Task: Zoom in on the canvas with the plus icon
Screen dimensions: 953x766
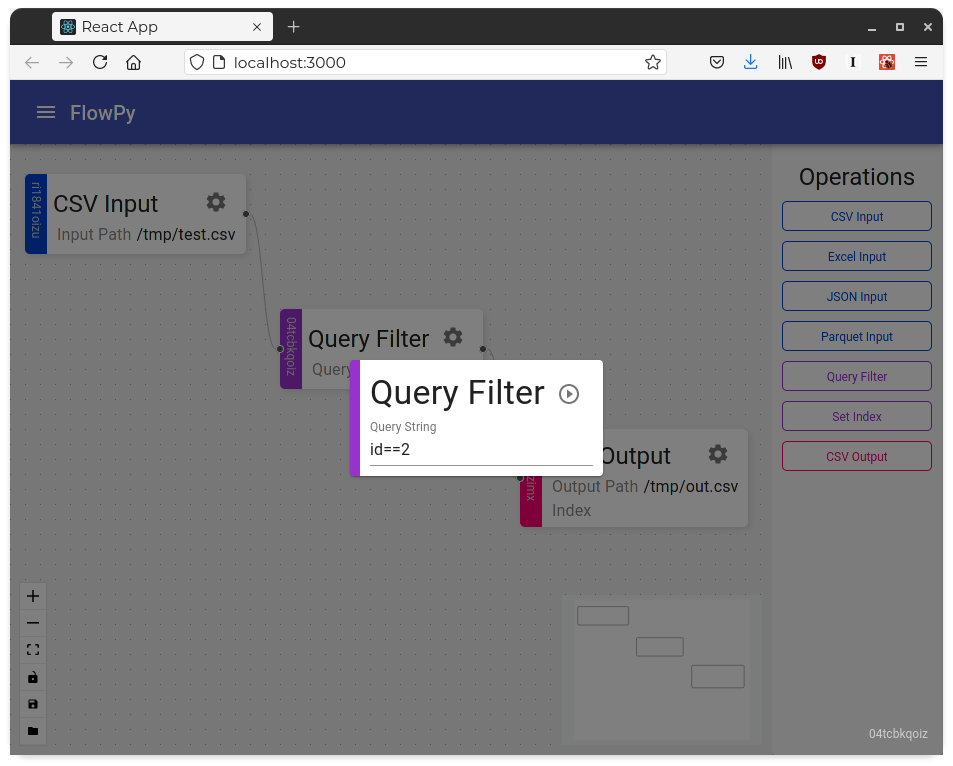Action: (32, 595)
